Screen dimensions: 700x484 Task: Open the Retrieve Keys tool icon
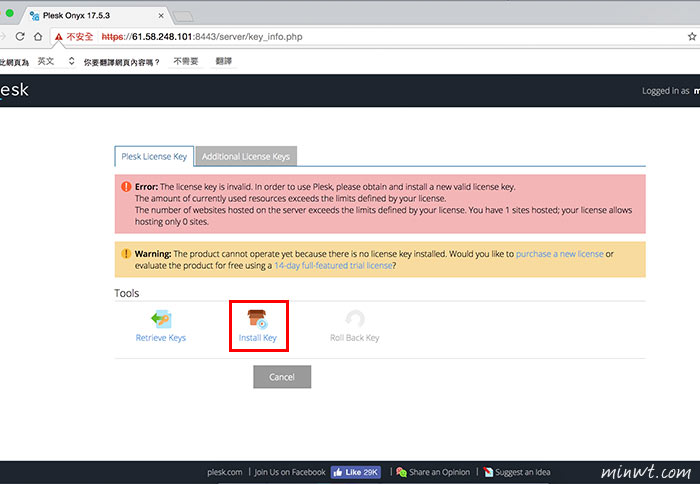[161, 319]
